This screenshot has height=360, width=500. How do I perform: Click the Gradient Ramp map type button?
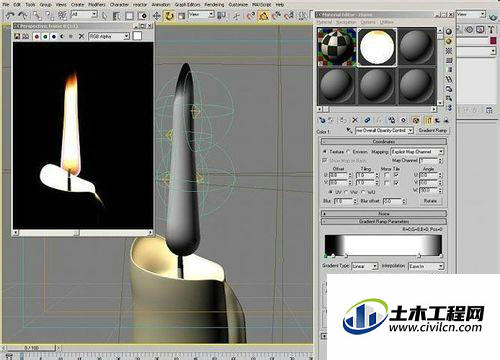pos(432,130)
